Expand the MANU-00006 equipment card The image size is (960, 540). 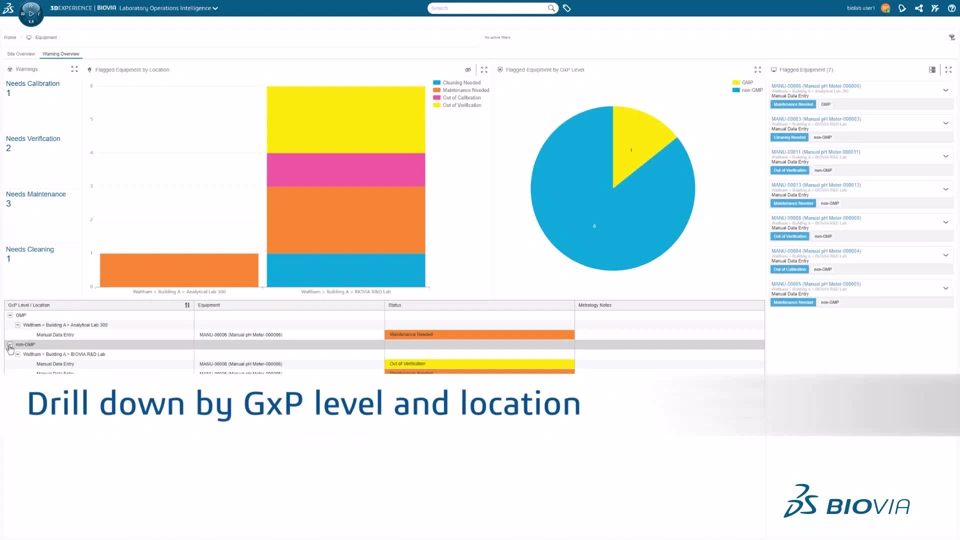[945, 91]
